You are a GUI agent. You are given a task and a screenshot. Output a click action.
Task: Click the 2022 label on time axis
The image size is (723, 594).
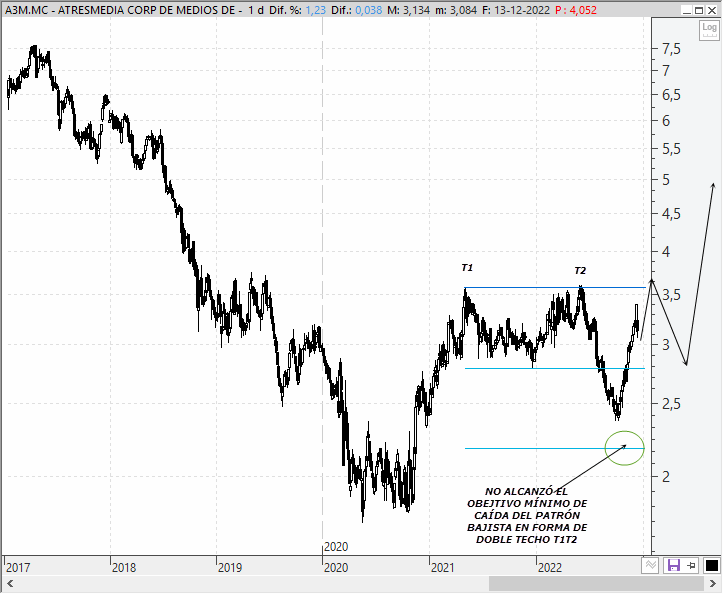[550, 567]
